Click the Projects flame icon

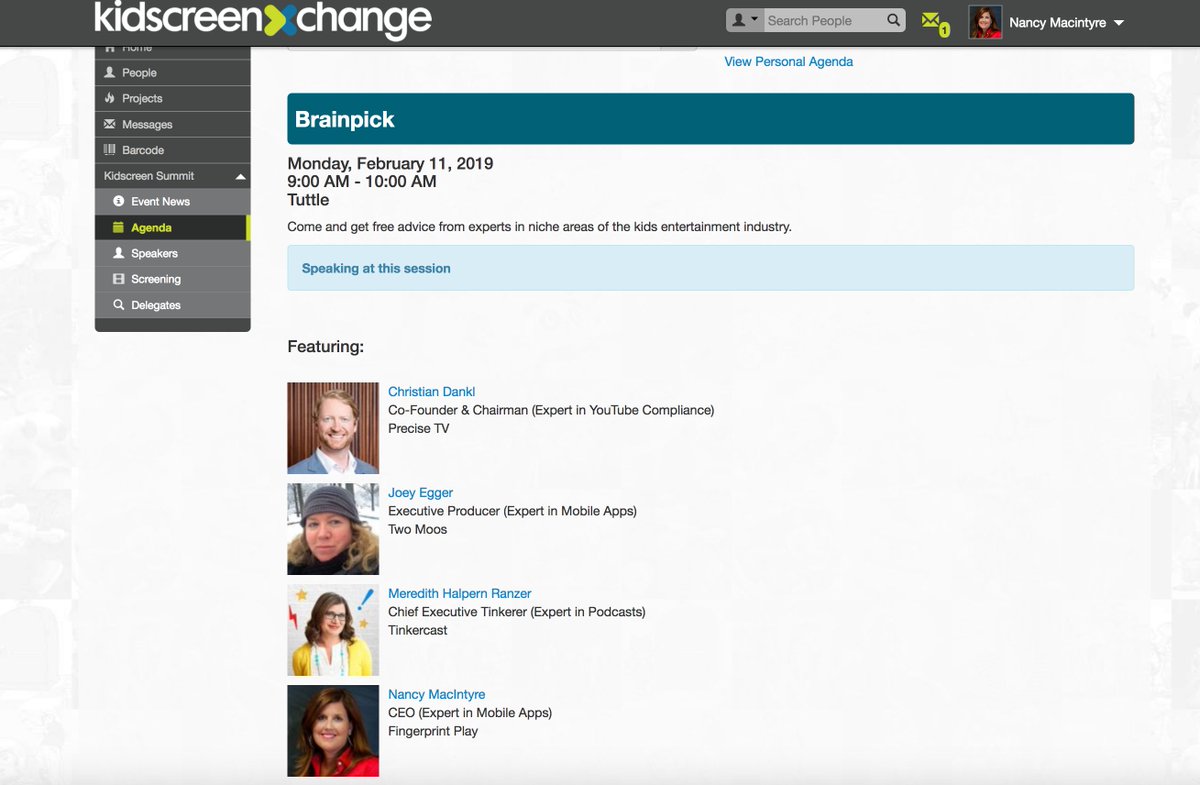(x=110, y=98)
